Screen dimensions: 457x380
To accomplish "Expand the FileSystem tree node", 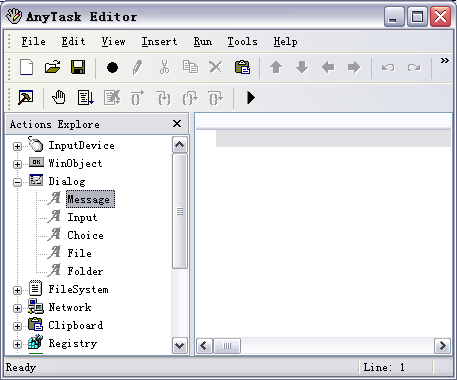I will pos(17,290).
